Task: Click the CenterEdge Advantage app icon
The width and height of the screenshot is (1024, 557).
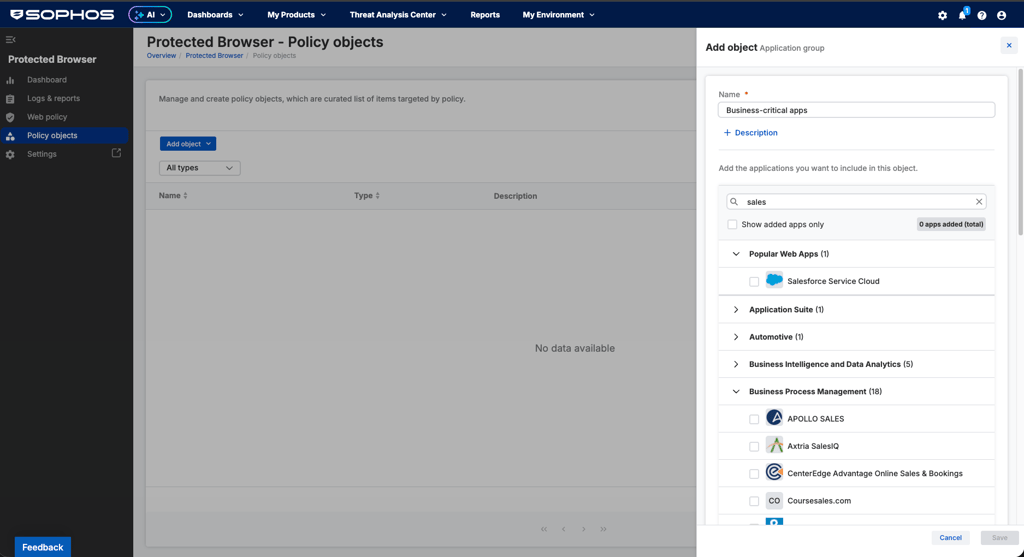Action: 774,473
